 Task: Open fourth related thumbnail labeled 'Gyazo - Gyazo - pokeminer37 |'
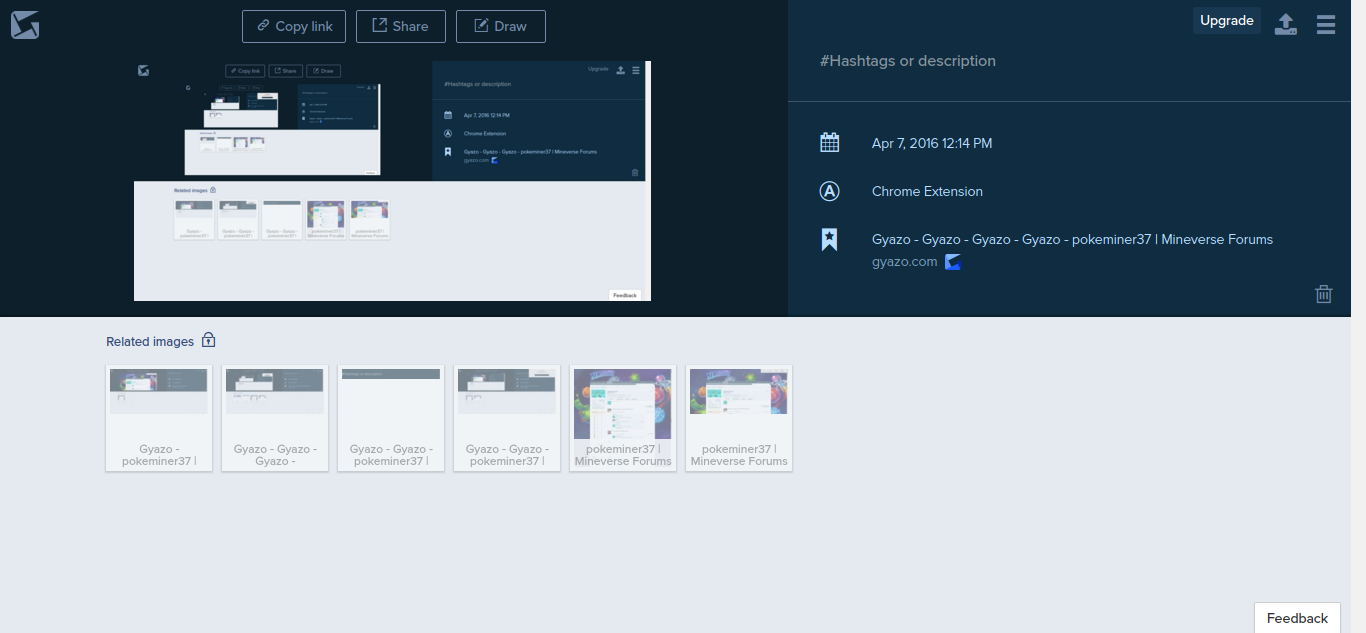tap(507, 418)
